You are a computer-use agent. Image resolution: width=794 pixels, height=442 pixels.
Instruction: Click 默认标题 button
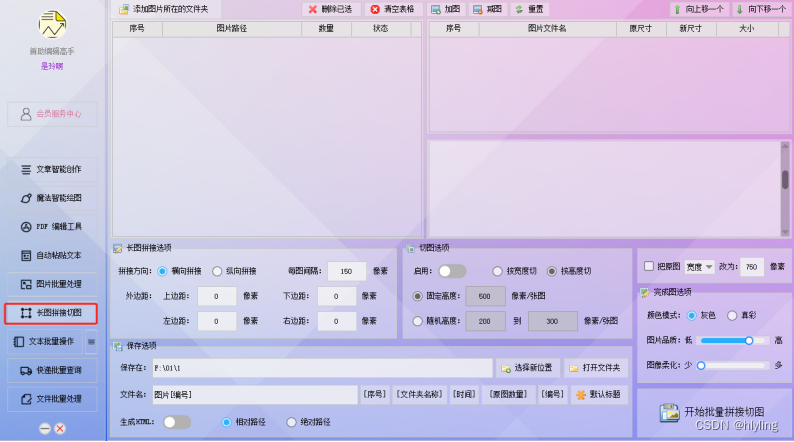click(599, 394)
